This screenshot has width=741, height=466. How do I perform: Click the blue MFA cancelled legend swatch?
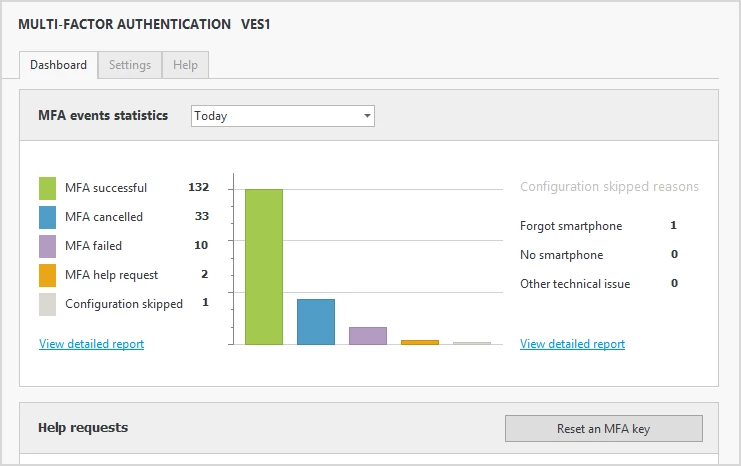point(47,217)
